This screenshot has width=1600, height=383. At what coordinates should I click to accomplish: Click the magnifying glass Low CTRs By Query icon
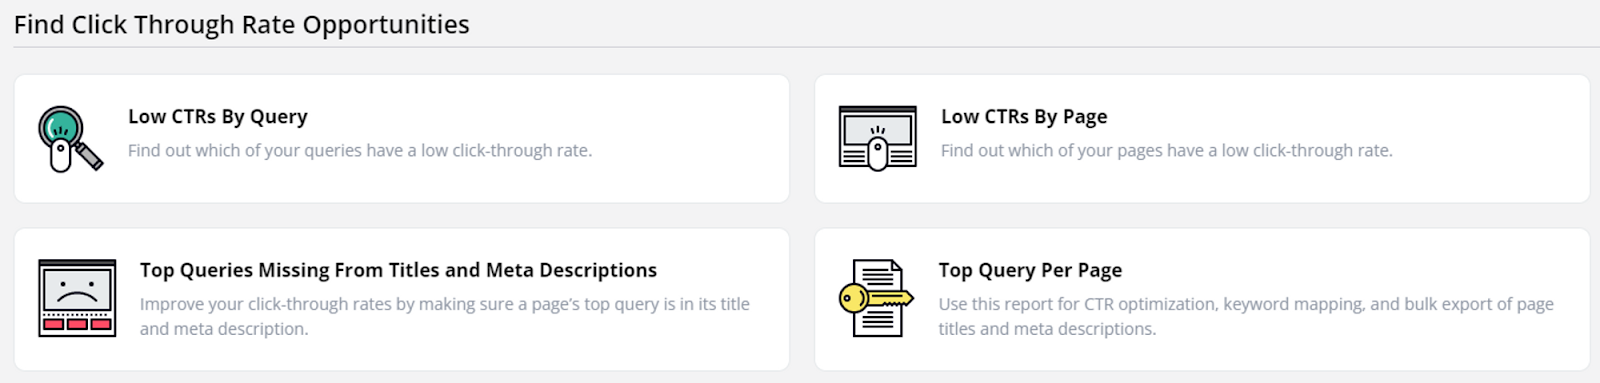pyautogui.click(x=70, y=139)
